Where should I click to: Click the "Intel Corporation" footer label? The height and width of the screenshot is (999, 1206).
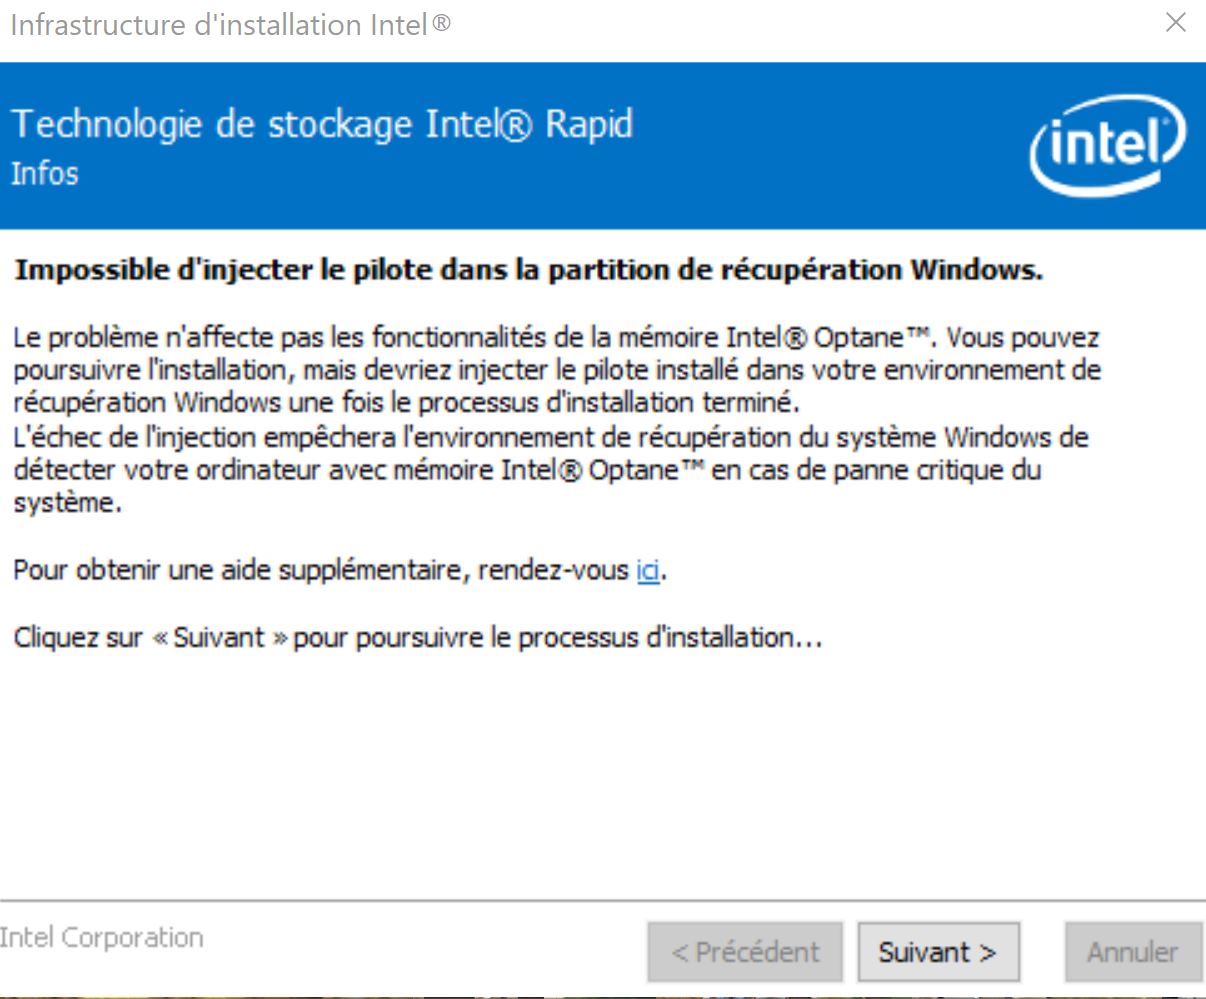(102, 938)
